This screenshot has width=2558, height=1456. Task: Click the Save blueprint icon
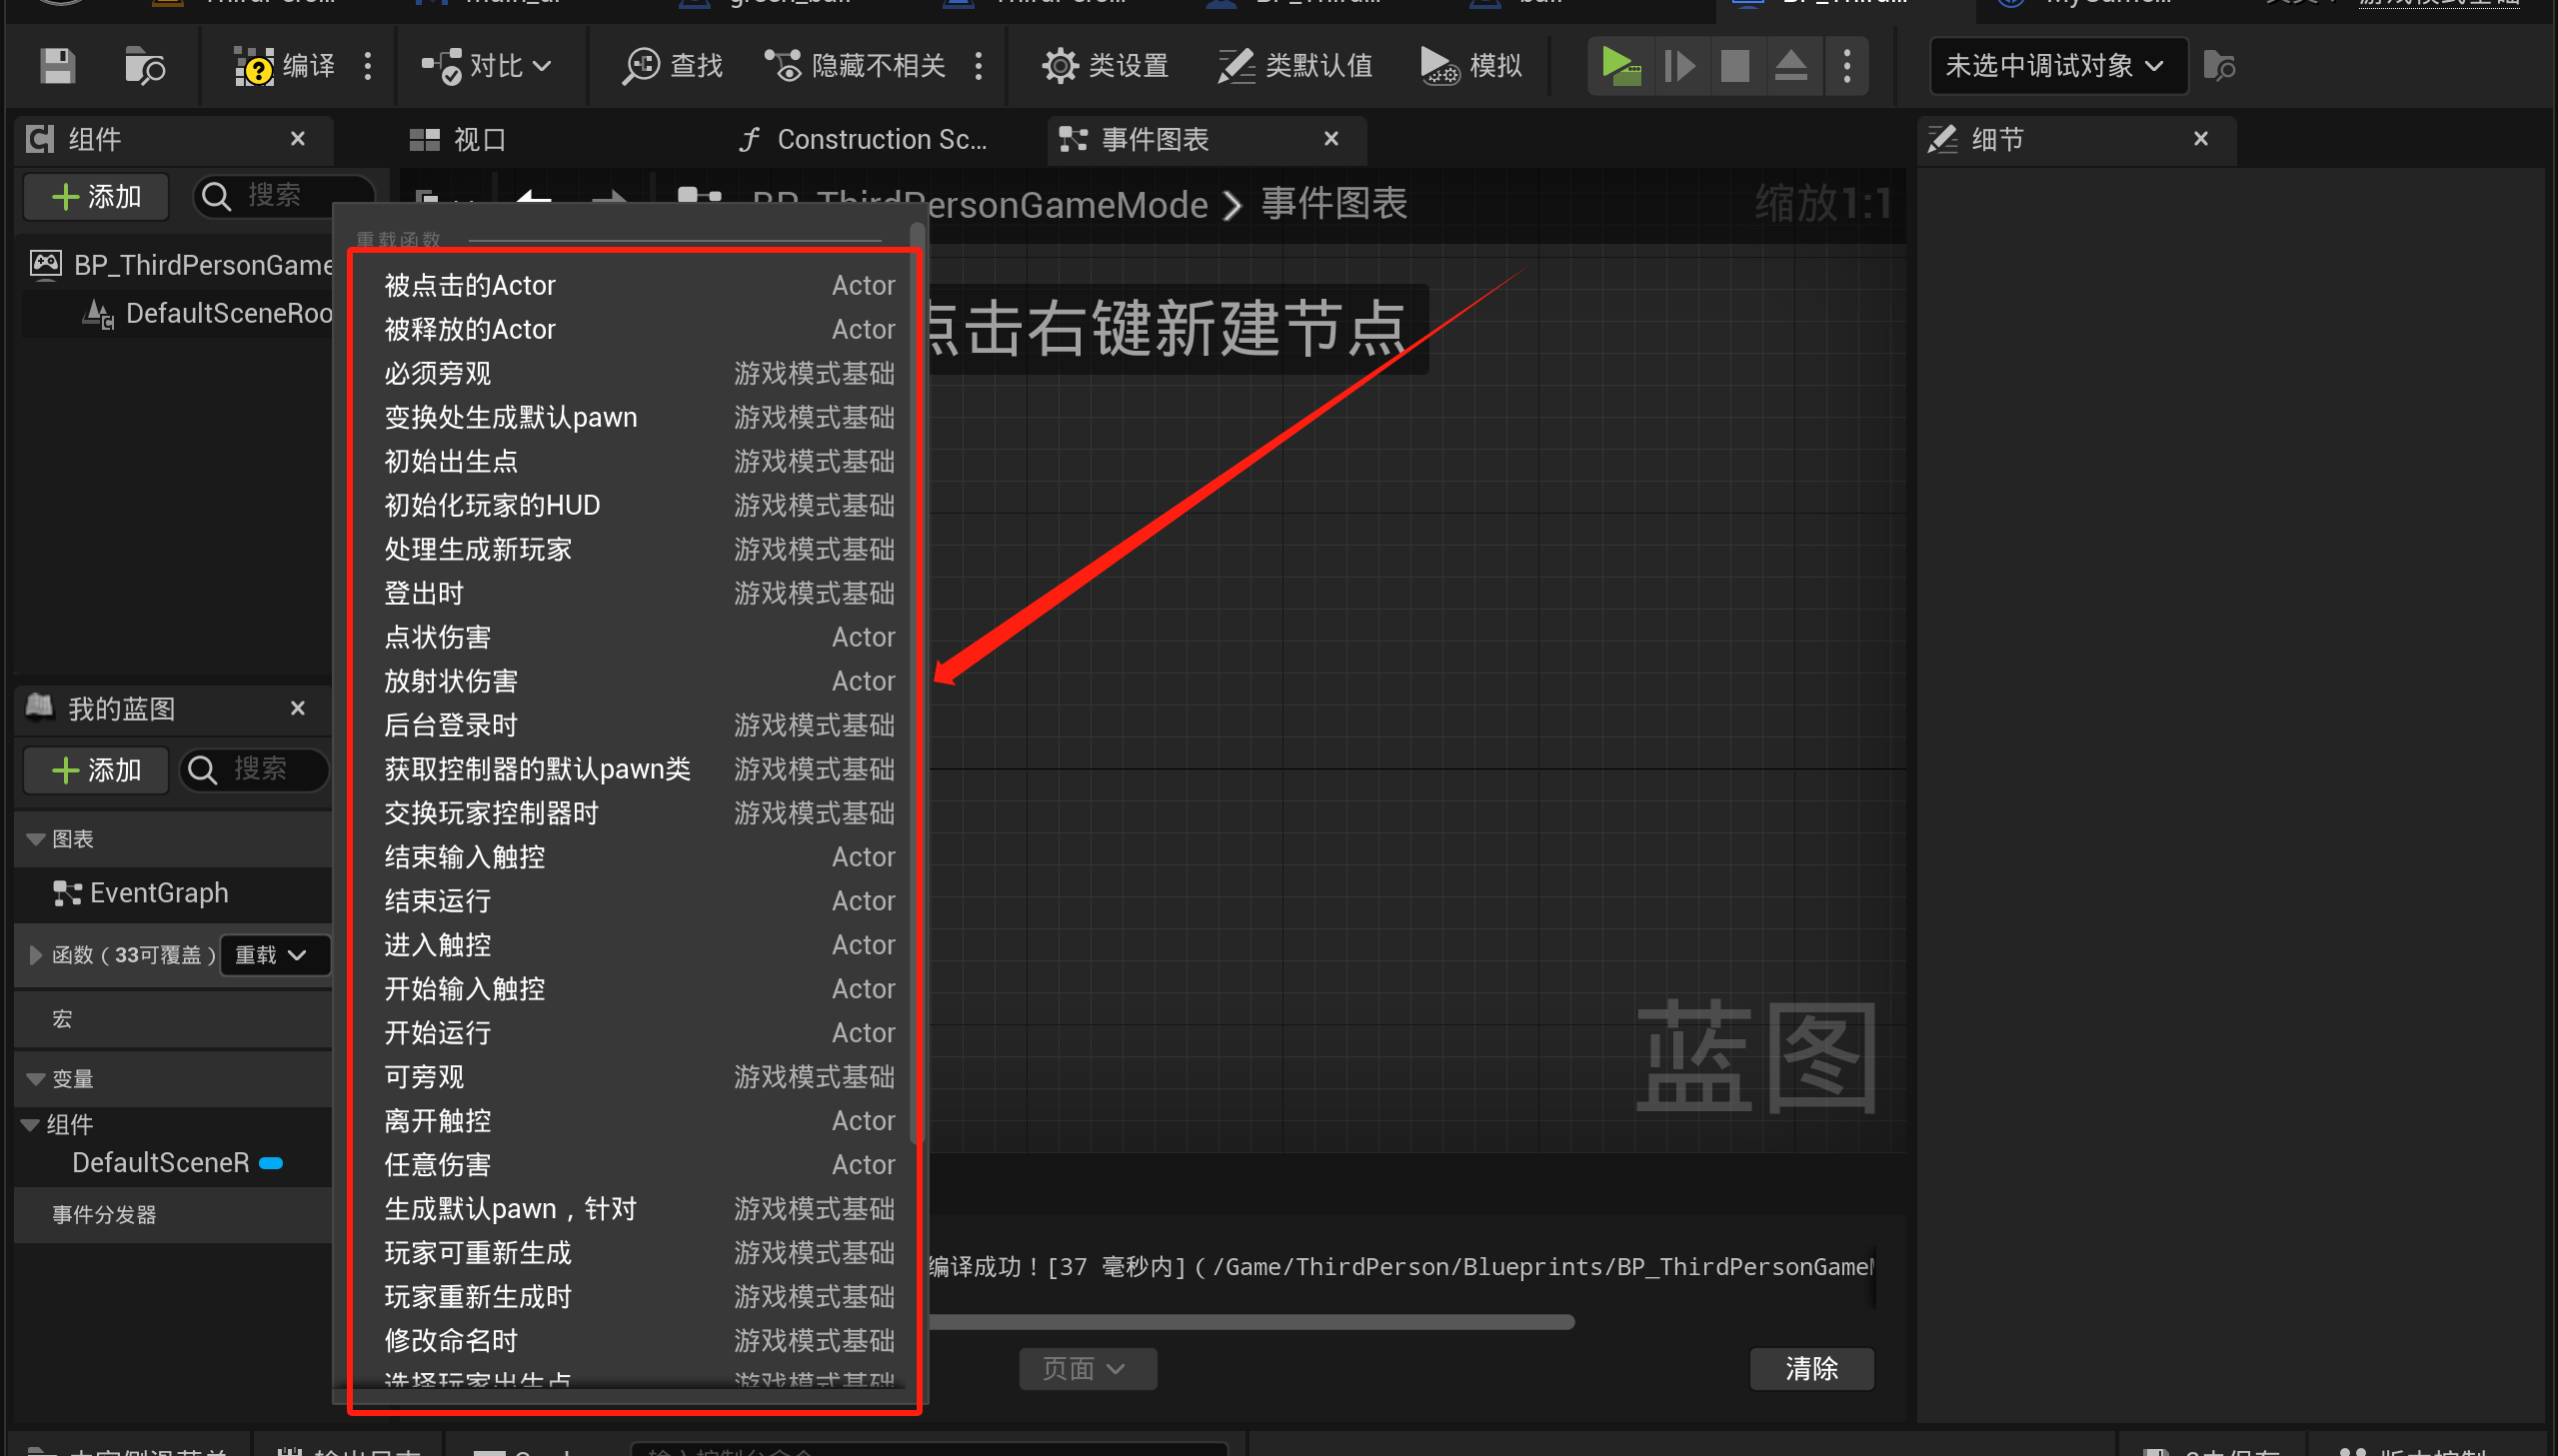point(57,66)
